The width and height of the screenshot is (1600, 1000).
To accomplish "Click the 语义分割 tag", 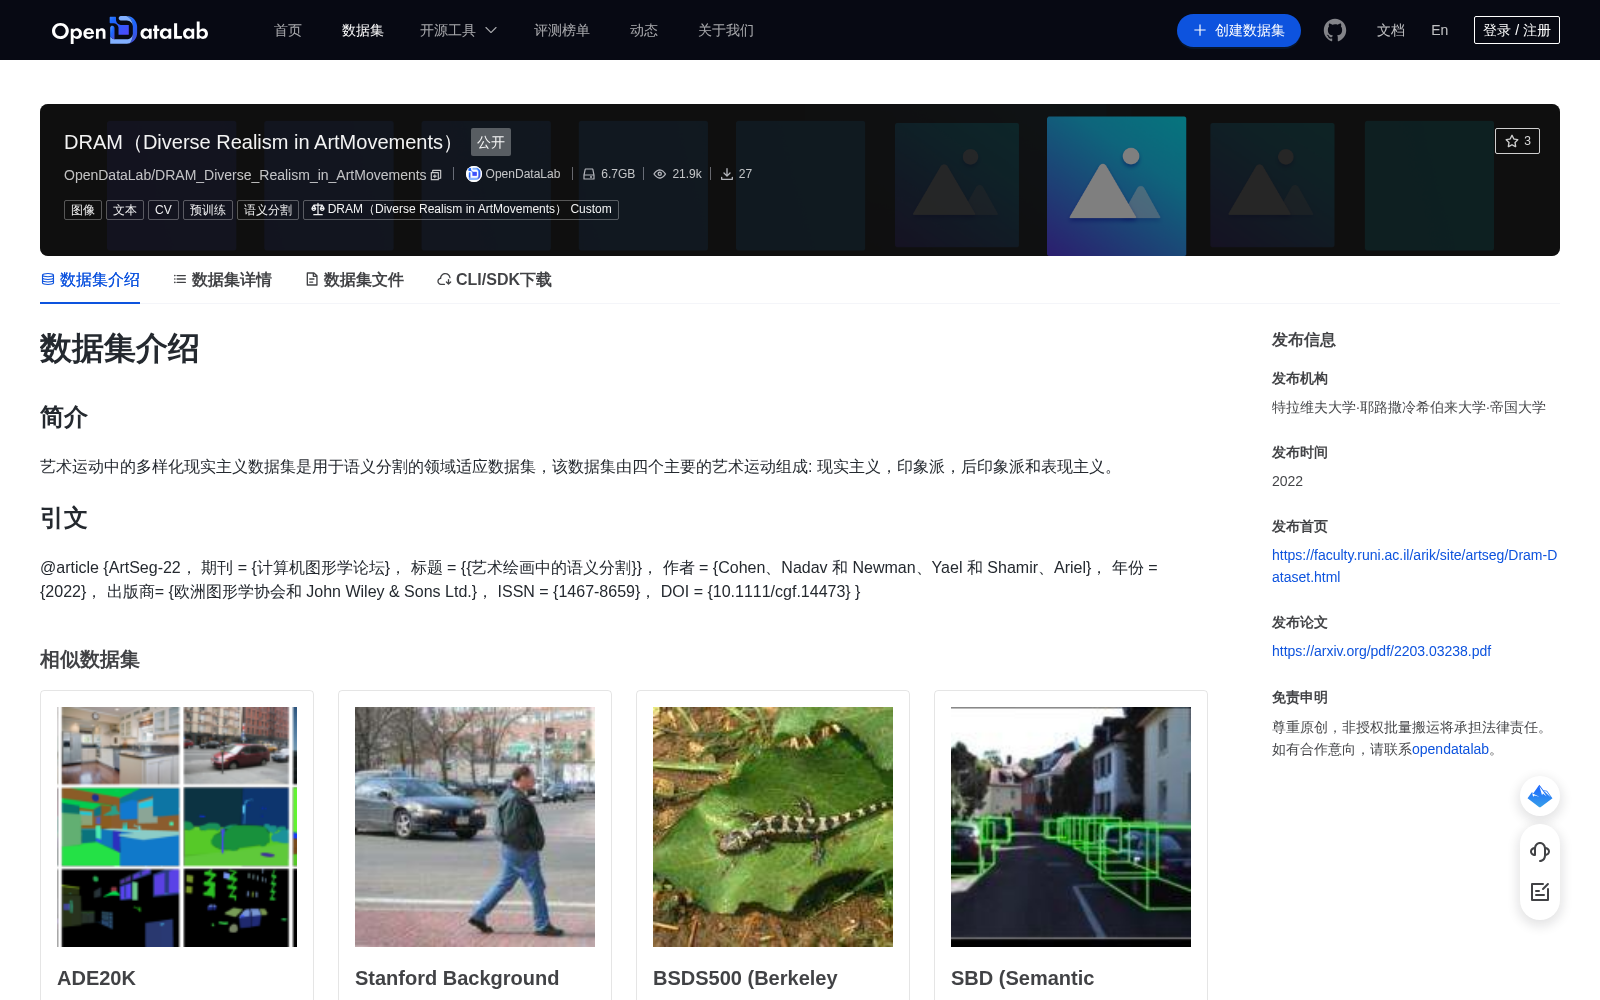I will click(268, 210).
